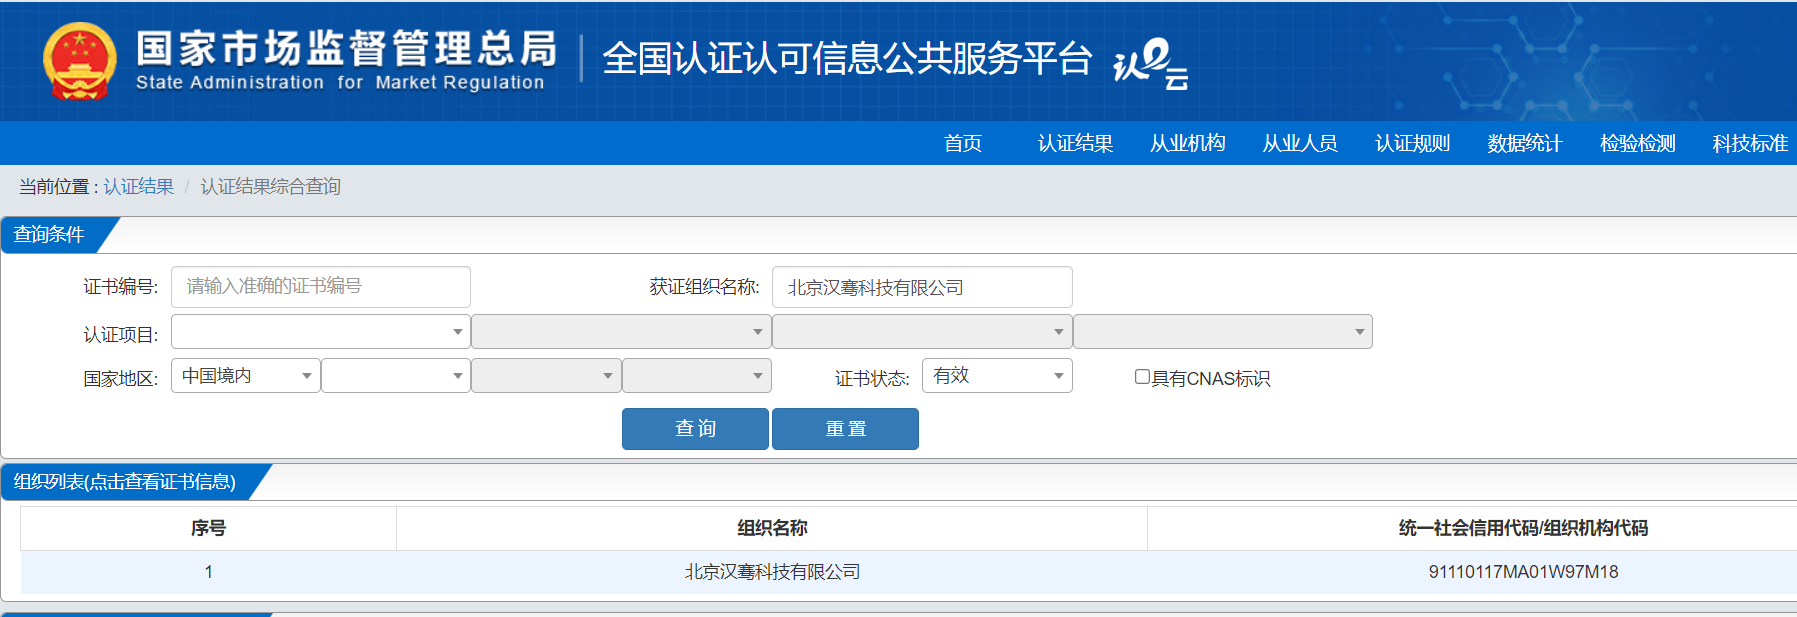The height and width of the screenshot is (617, 1797).
Task: Click the code 91110117MA01W97M18
Action: tap(1523, 572)
